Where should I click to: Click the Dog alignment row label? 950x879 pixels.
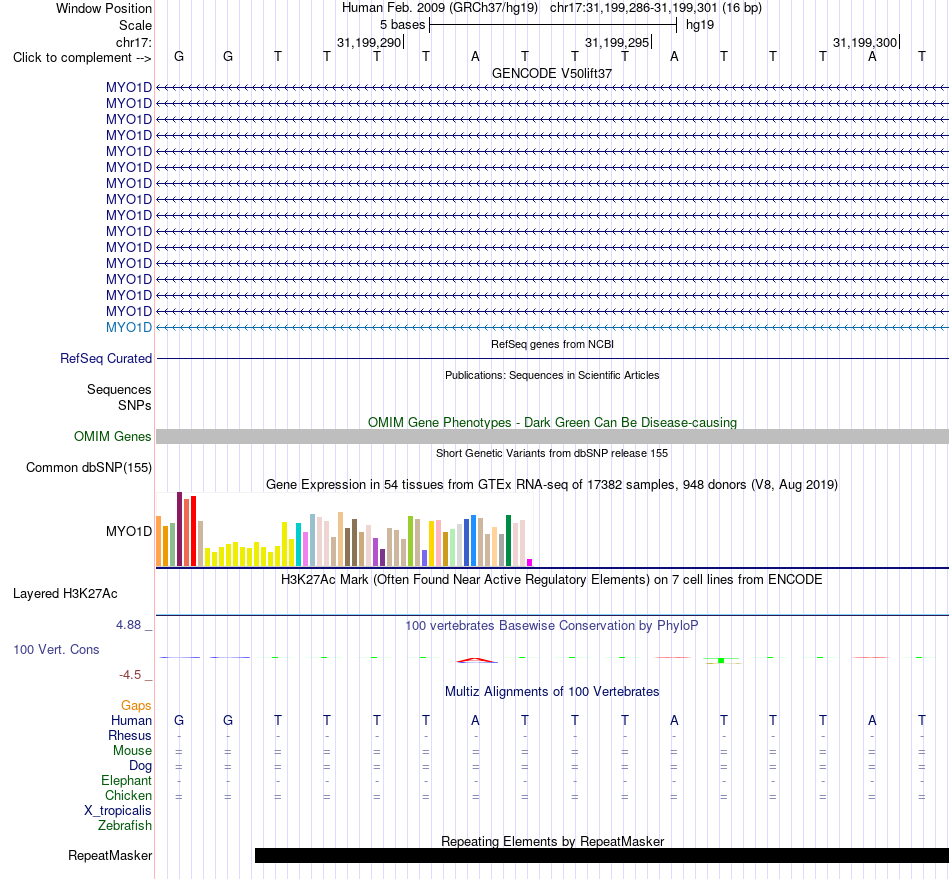click(x=140, y=766)
